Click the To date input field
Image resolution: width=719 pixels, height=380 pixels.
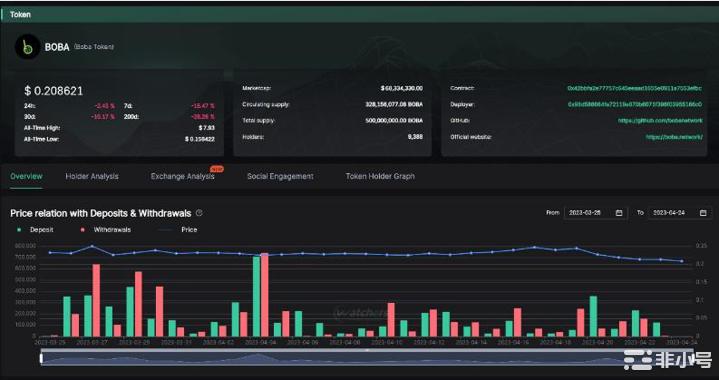[x=679, y=213]
